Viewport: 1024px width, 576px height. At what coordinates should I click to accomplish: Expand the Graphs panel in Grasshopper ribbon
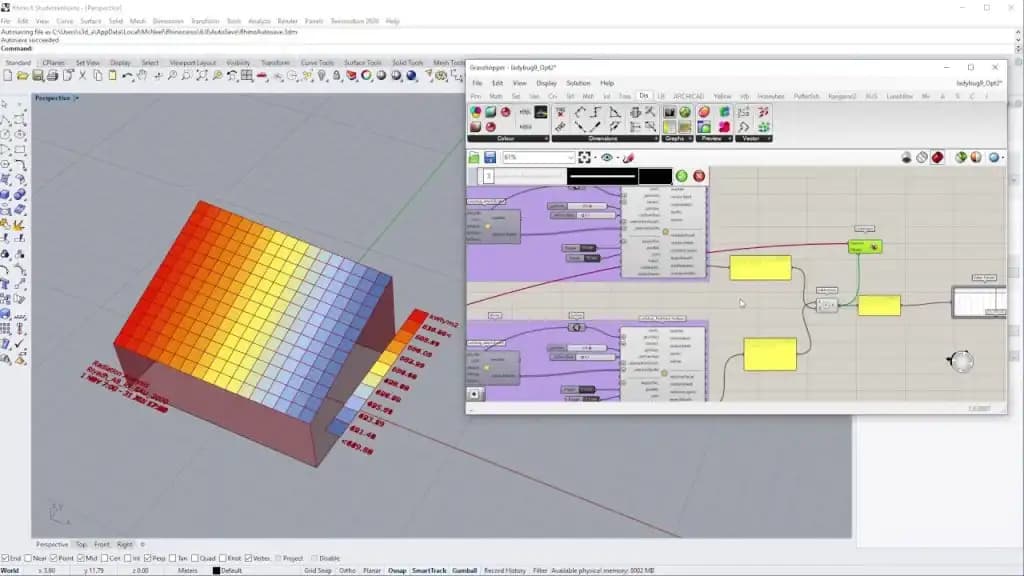(x=690, y=138)
